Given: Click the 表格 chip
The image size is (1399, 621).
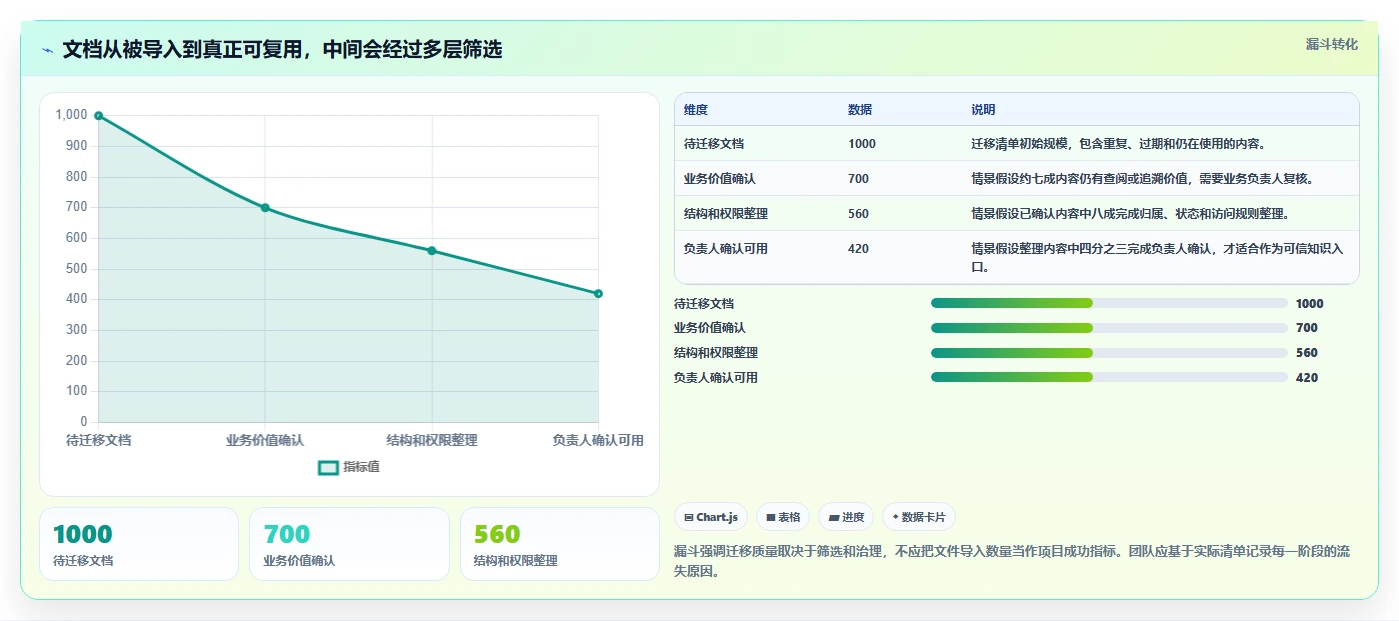Looking at the screenshot, I should click(783, 517).
